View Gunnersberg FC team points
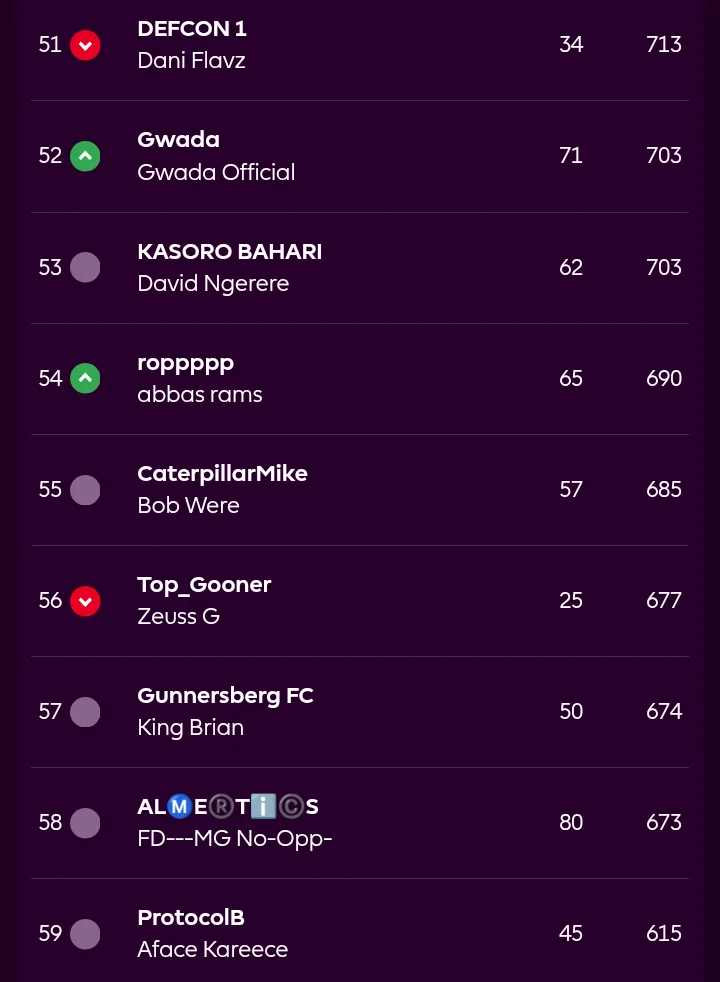Screen dimensions: 720x982 225,695
